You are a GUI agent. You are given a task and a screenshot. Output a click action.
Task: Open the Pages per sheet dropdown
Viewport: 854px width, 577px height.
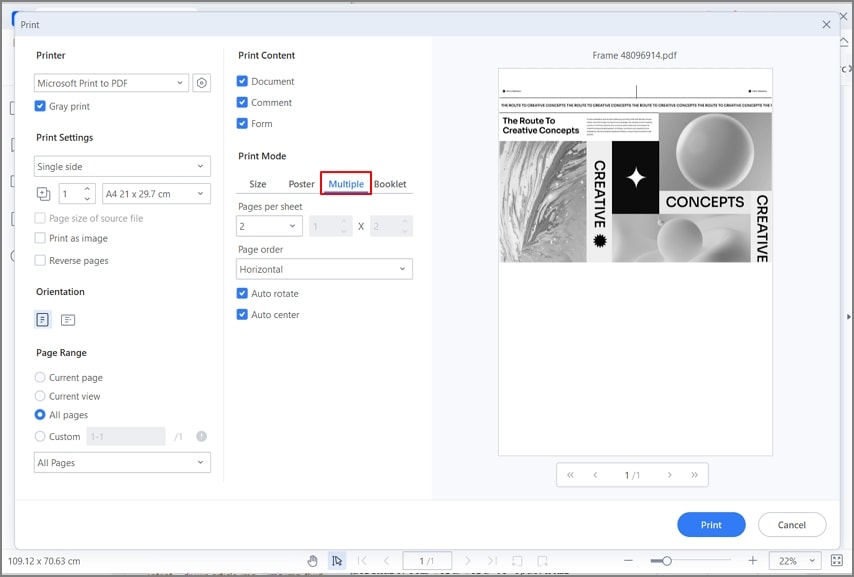point(269,226)
